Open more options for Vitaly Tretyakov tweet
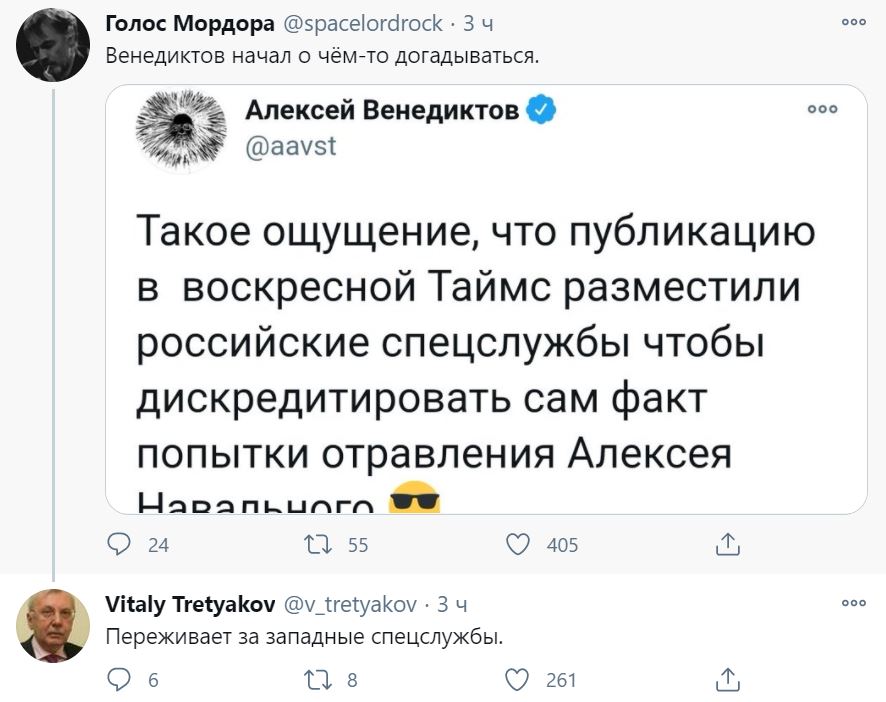Image resolution: width=886 pixels, height=702 pixels. (x=852, y=603)
